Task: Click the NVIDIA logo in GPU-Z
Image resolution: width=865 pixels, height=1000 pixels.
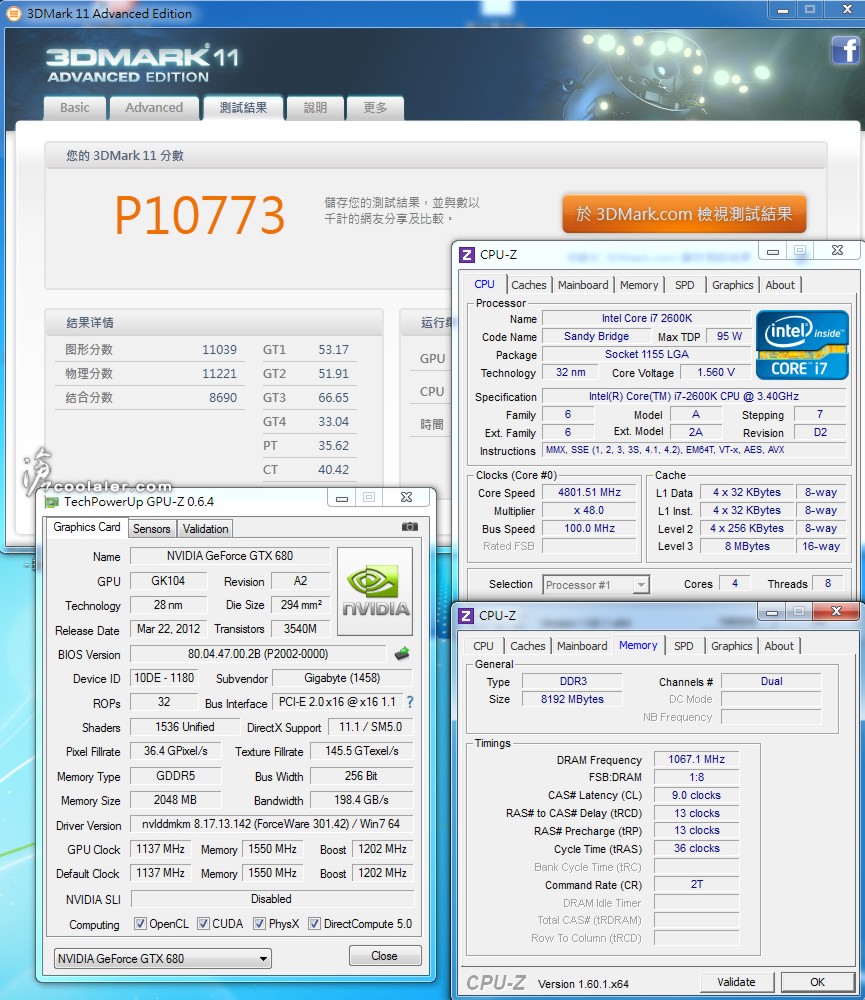Action: click(x=375, y=591)
